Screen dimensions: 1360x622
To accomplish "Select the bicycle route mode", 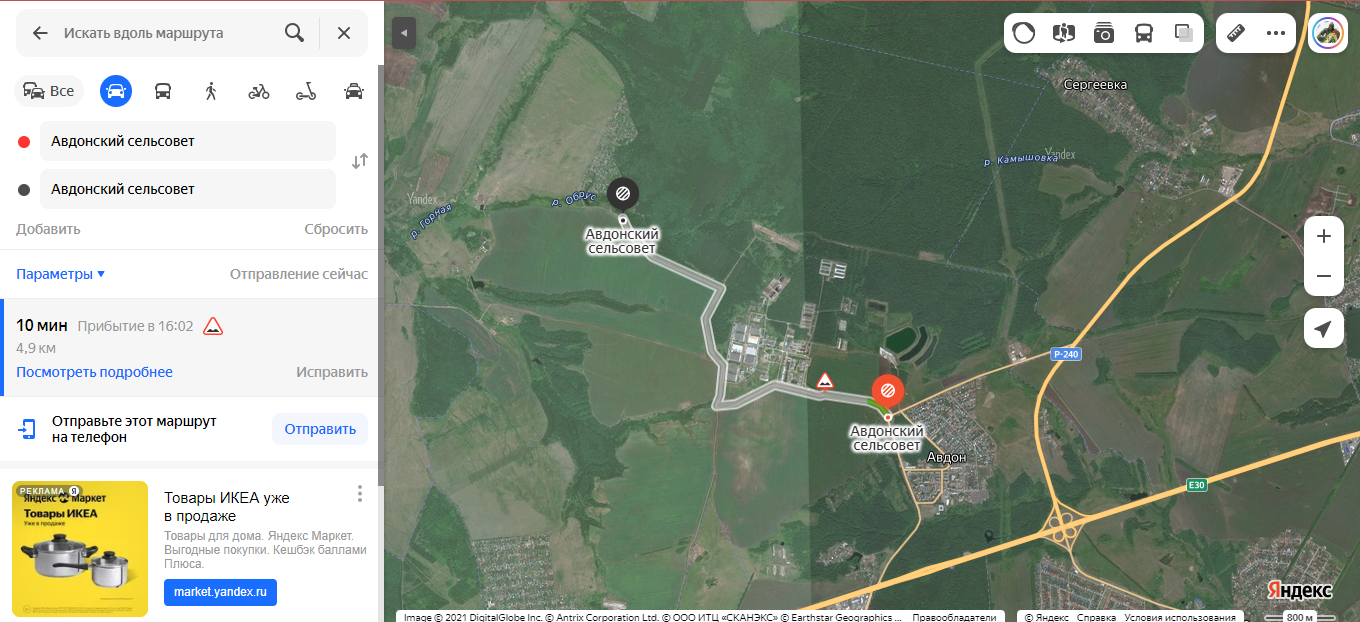I will coord(259,91).
